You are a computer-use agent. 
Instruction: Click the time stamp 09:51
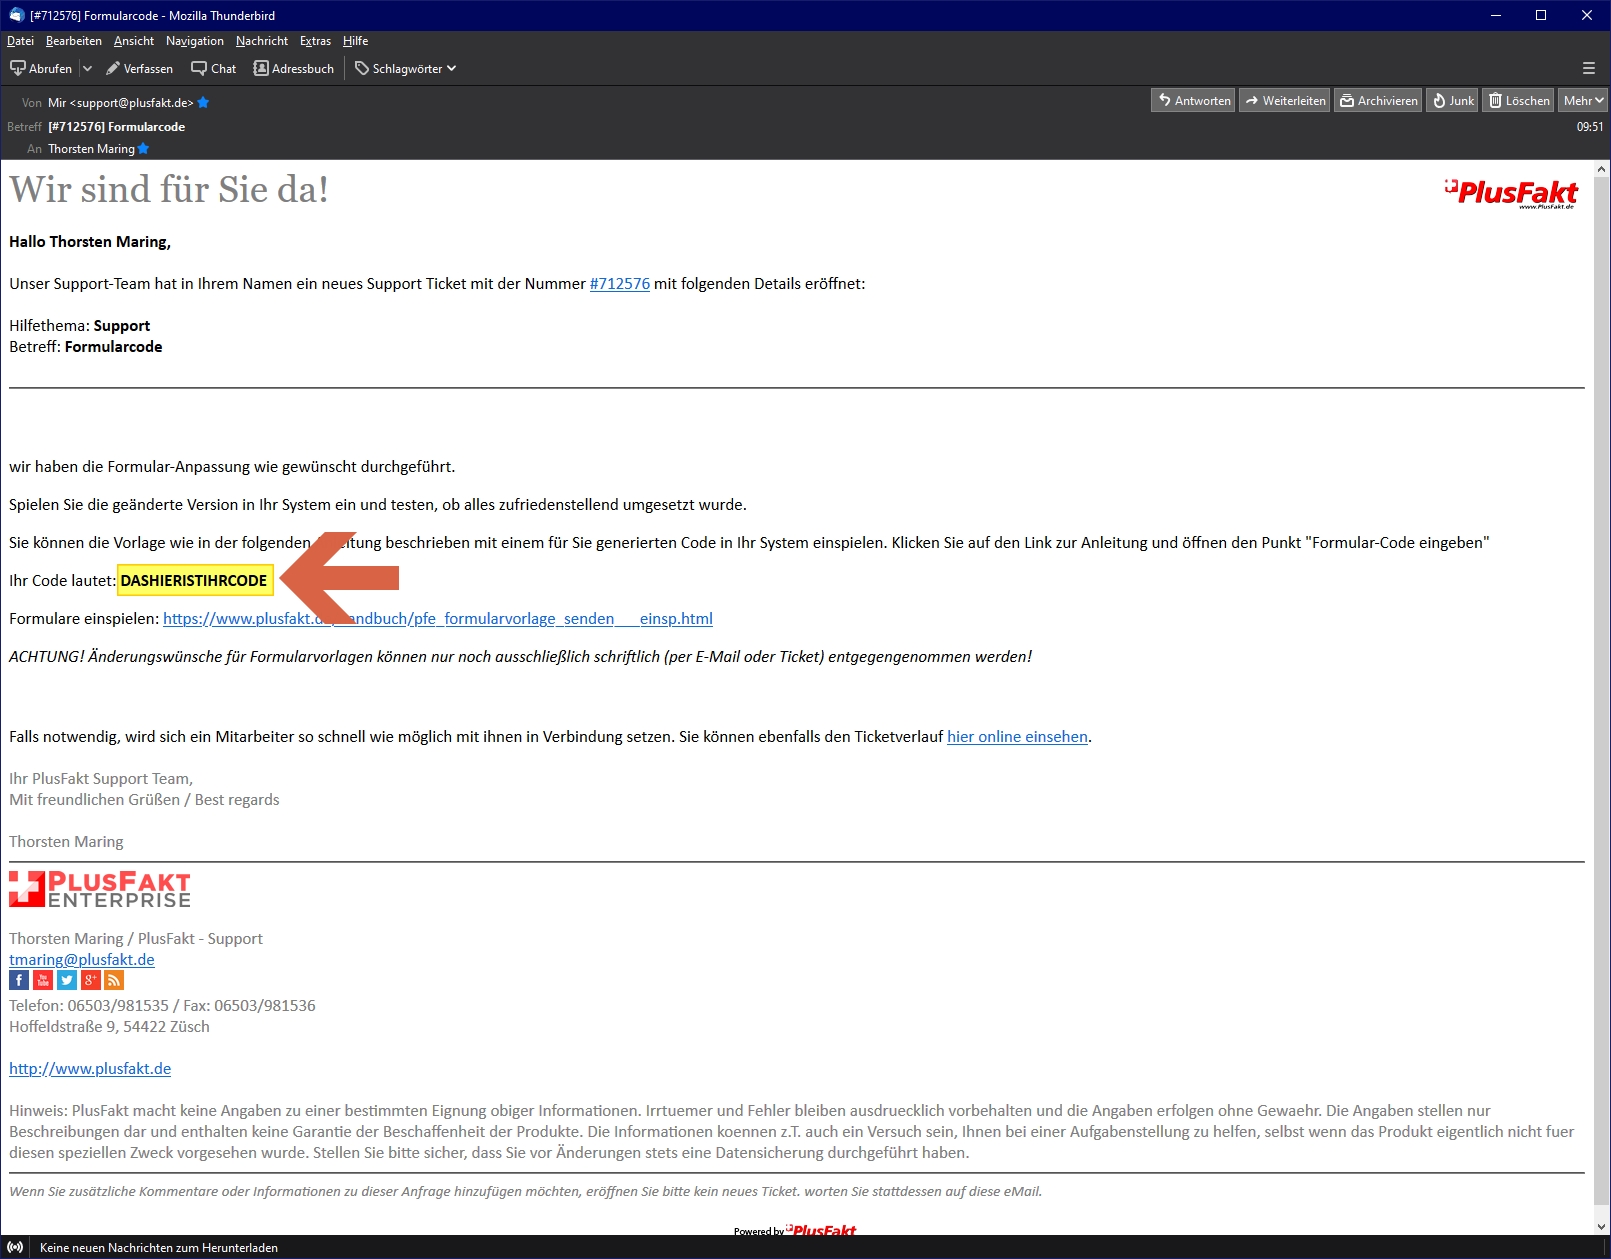point(1590,127)
